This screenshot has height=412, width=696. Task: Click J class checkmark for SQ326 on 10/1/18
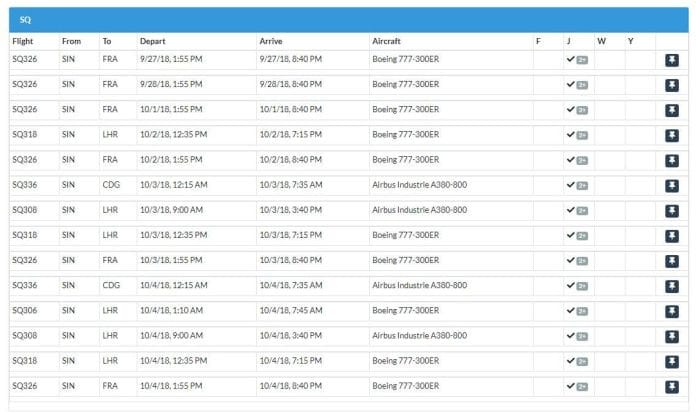571,109
